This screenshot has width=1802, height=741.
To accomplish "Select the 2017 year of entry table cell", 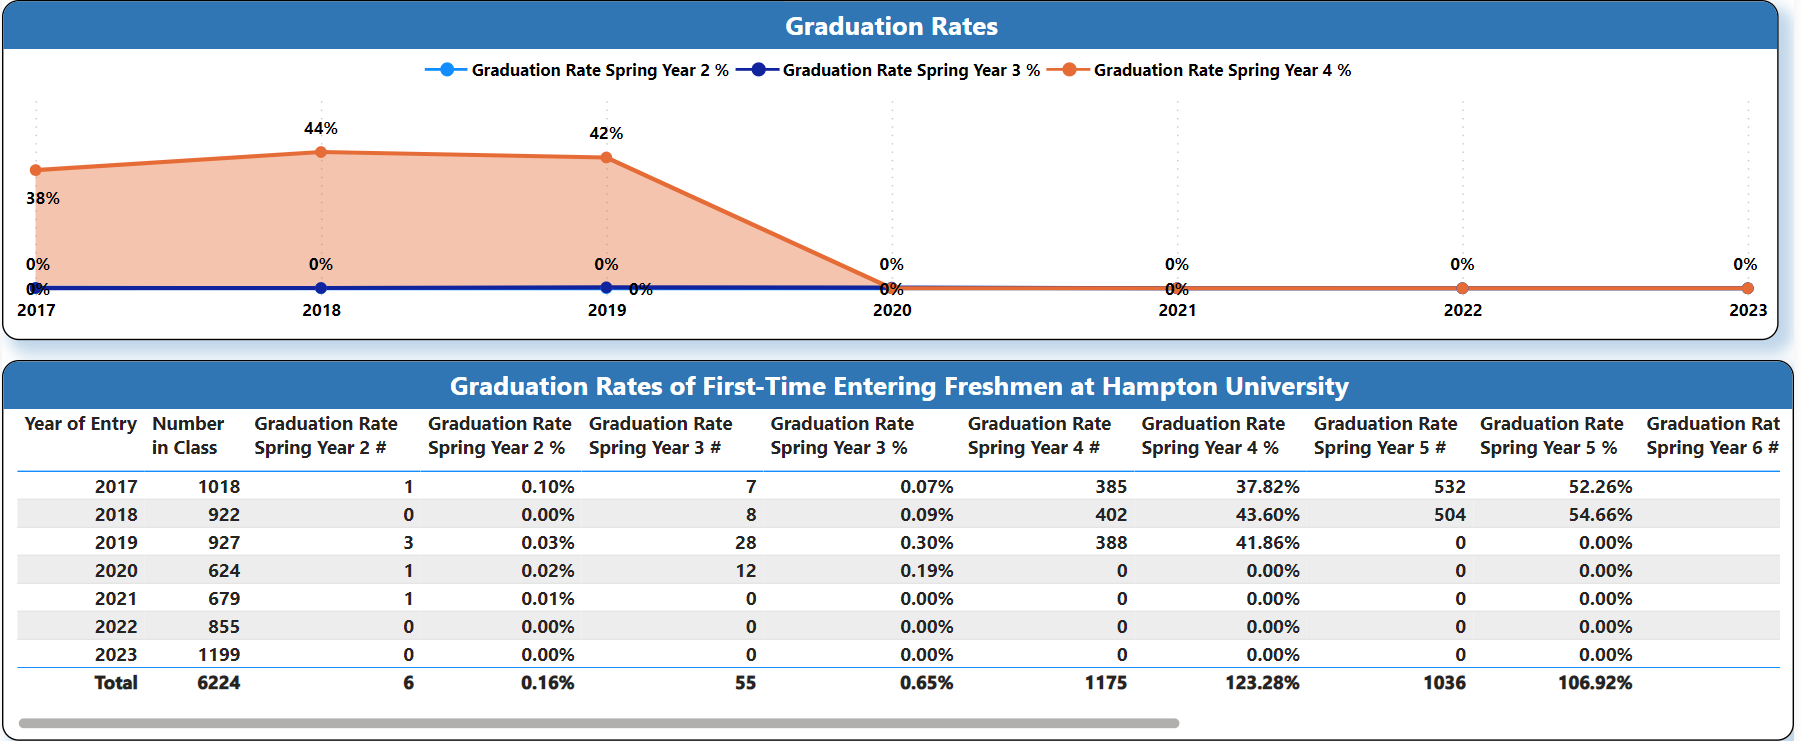I will 116,487.
